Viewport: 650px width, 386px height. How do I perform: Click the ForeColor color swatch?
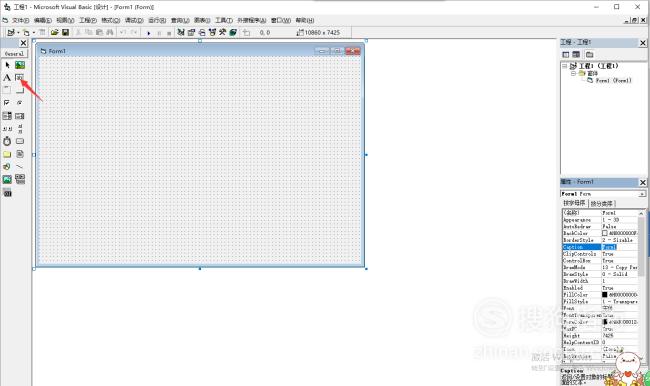click(605, 322)
